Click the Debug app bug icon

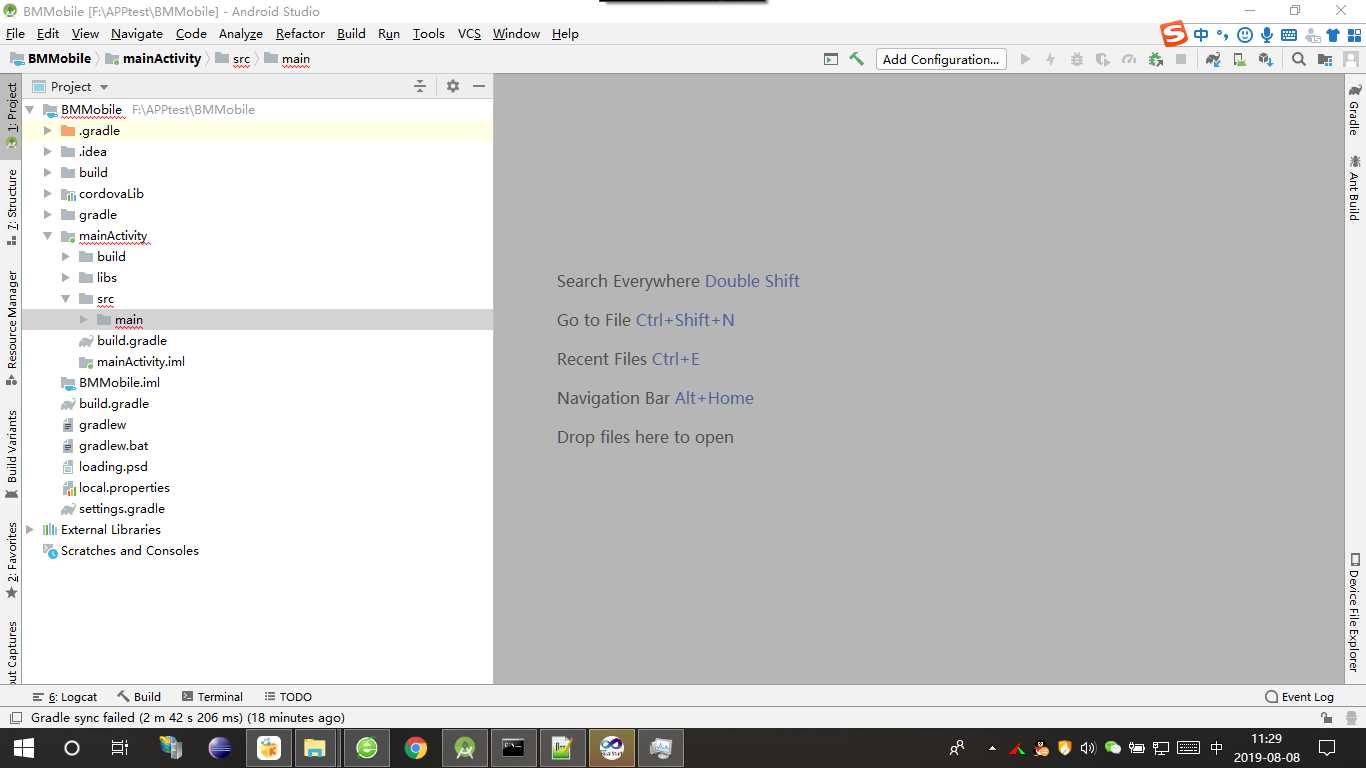(1077, 59)
